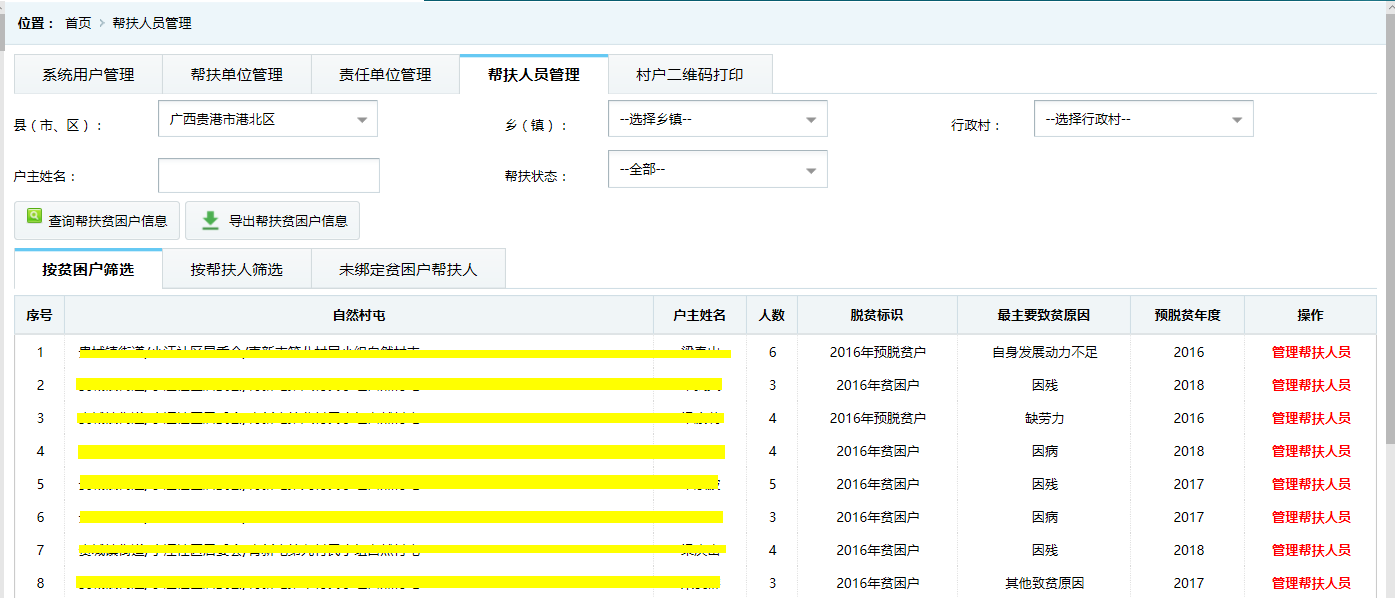This screenshot has height=598, width=1395.
Task: Click the 户主姓名 text input field
Action: click(x=268, y=175)
